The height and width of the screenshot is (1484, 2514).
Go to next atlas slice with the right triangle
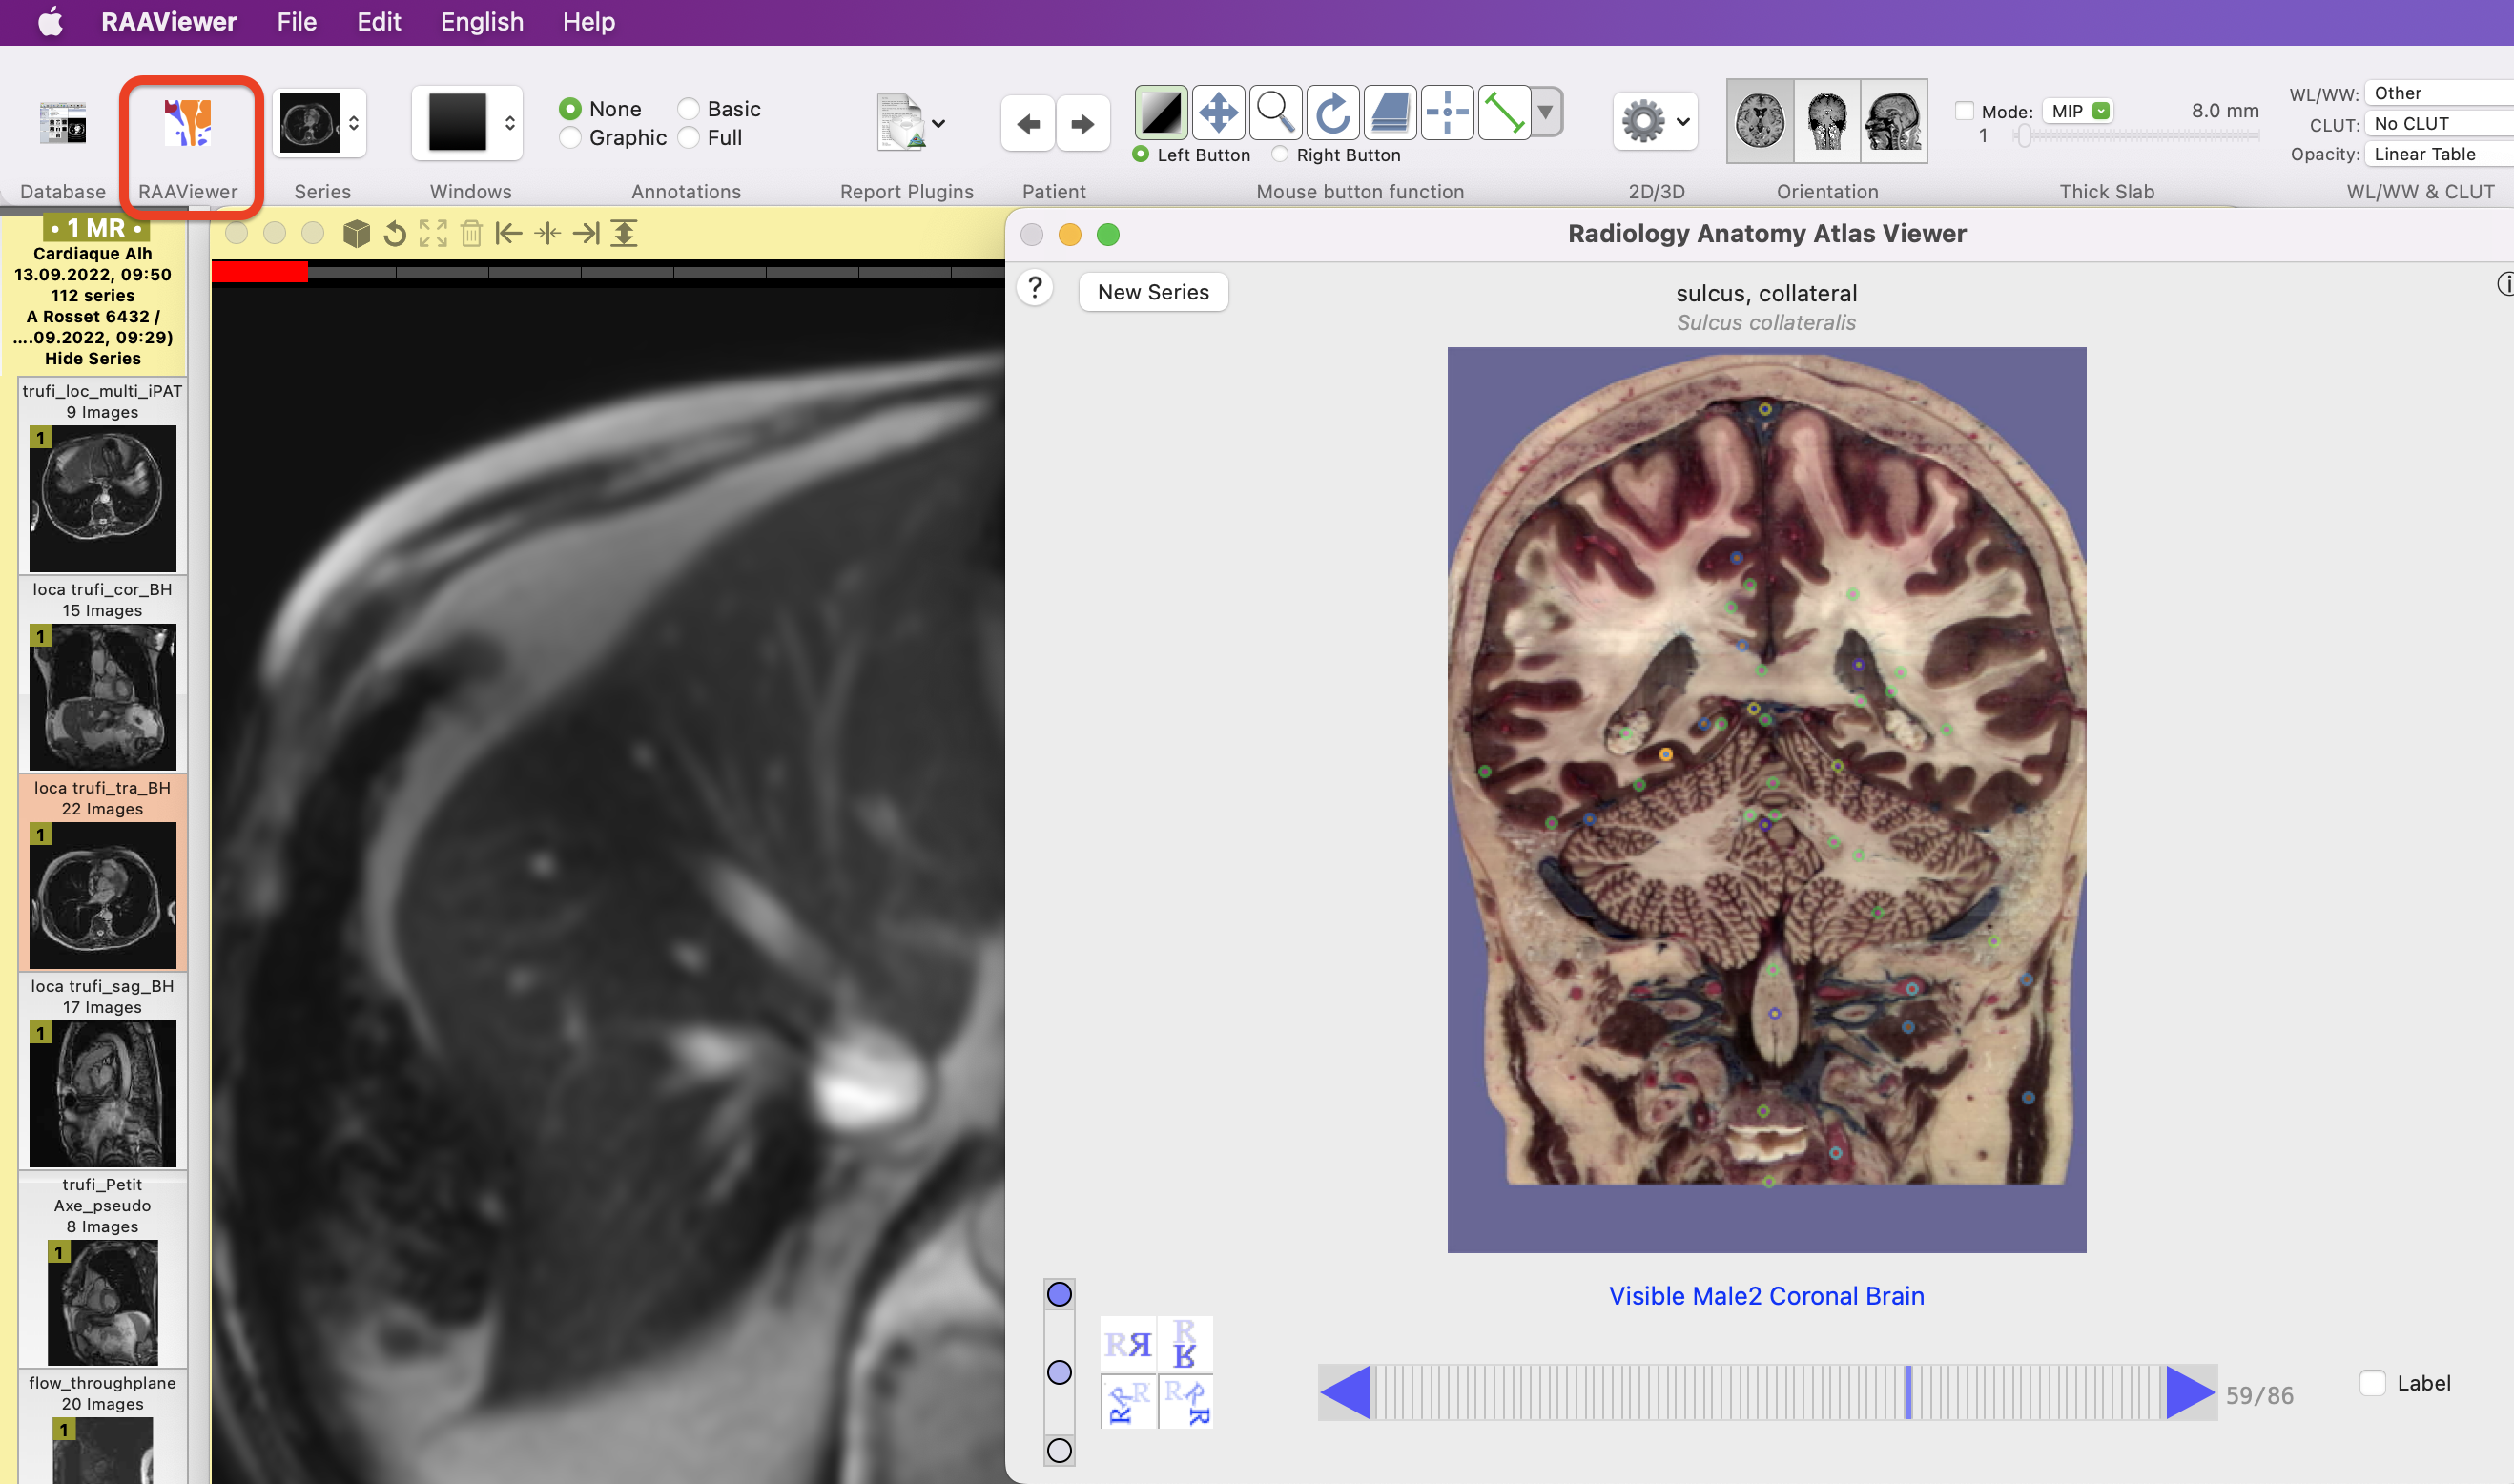tap(2190, 1393)
